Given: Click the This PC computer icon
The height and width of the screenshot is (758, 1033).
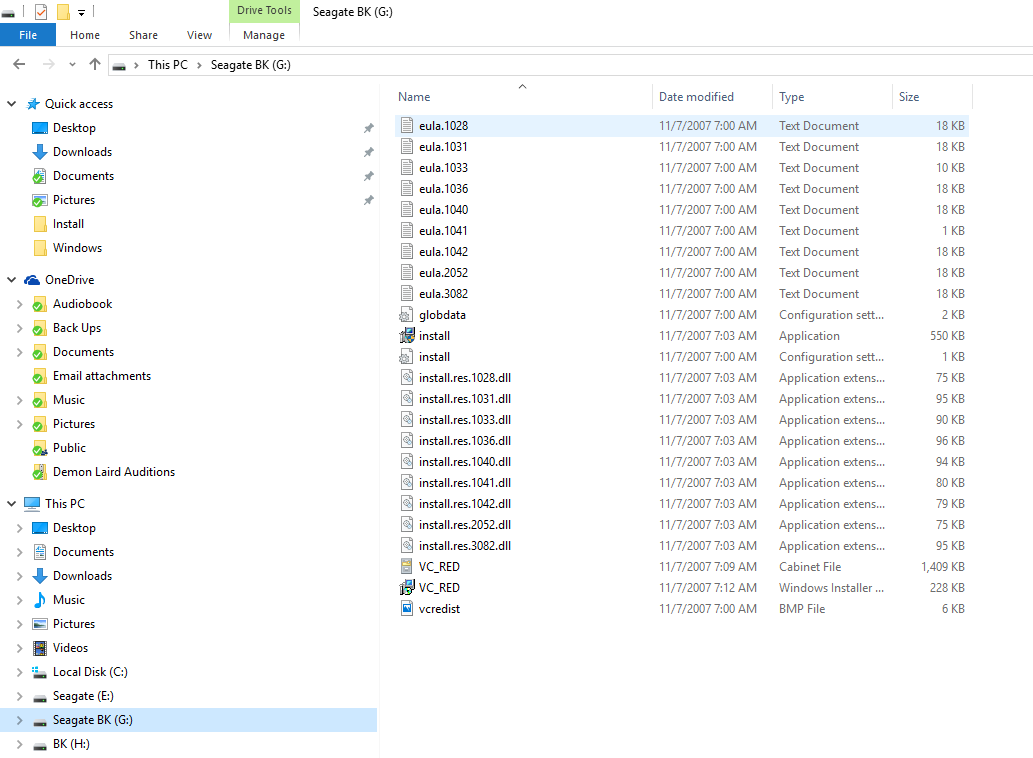Looking at the screenshot, I should point(32,504).
